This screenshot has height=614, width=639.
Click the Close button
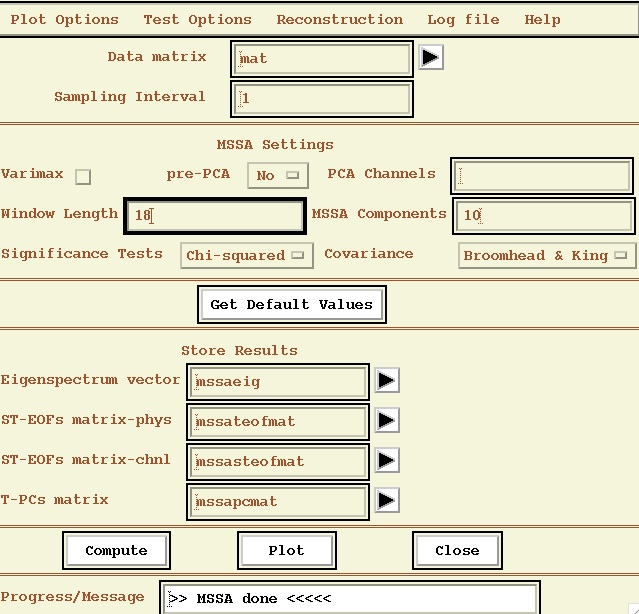[x=457, y=550]
